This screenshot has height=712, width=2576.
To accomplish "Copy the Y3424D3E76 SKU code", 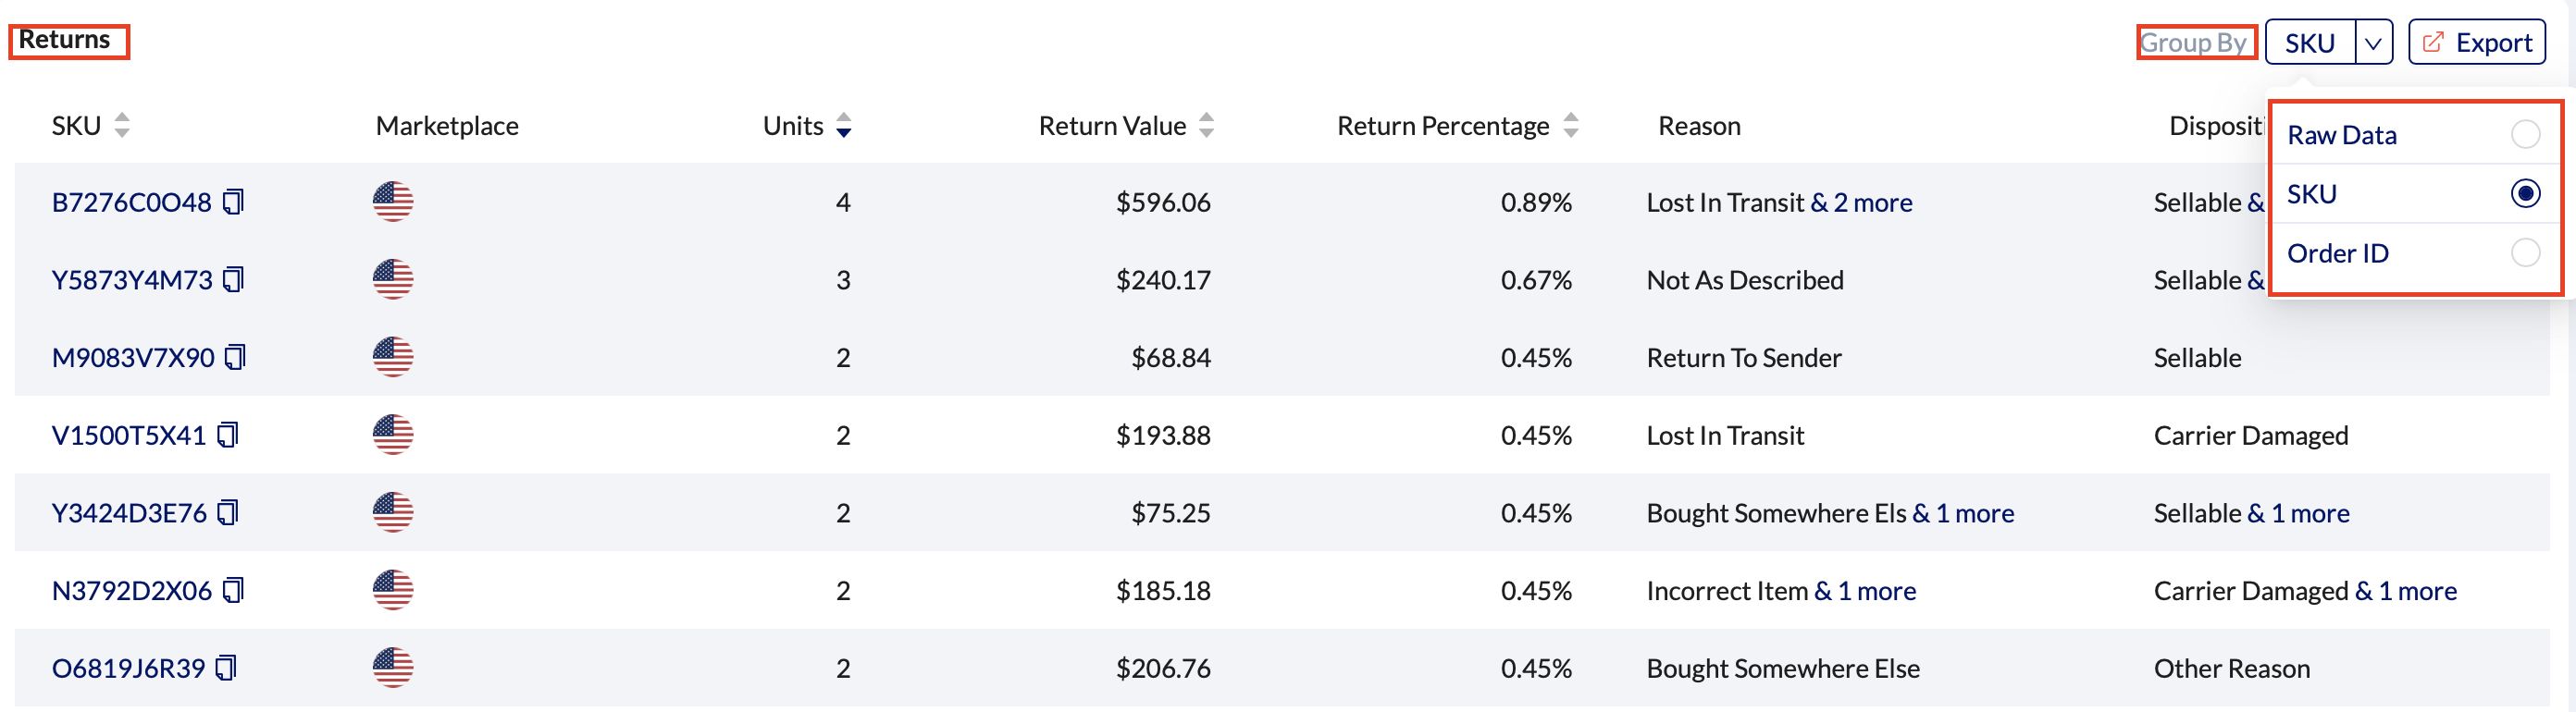I will (228, 513).
